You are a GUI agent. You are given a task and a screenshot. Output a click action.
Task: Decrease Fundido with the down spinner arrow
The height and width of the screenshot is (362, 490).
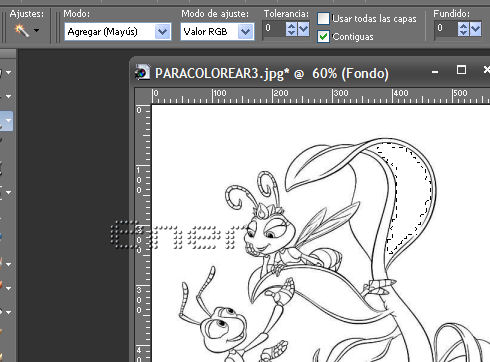(463, 33)
